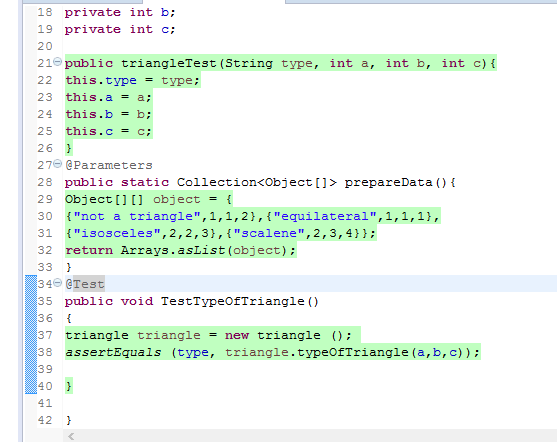This screenshot has height=442, width=557.
Task: Click 'String type' parameter on line 21
Action: click(x=269, y=63)
